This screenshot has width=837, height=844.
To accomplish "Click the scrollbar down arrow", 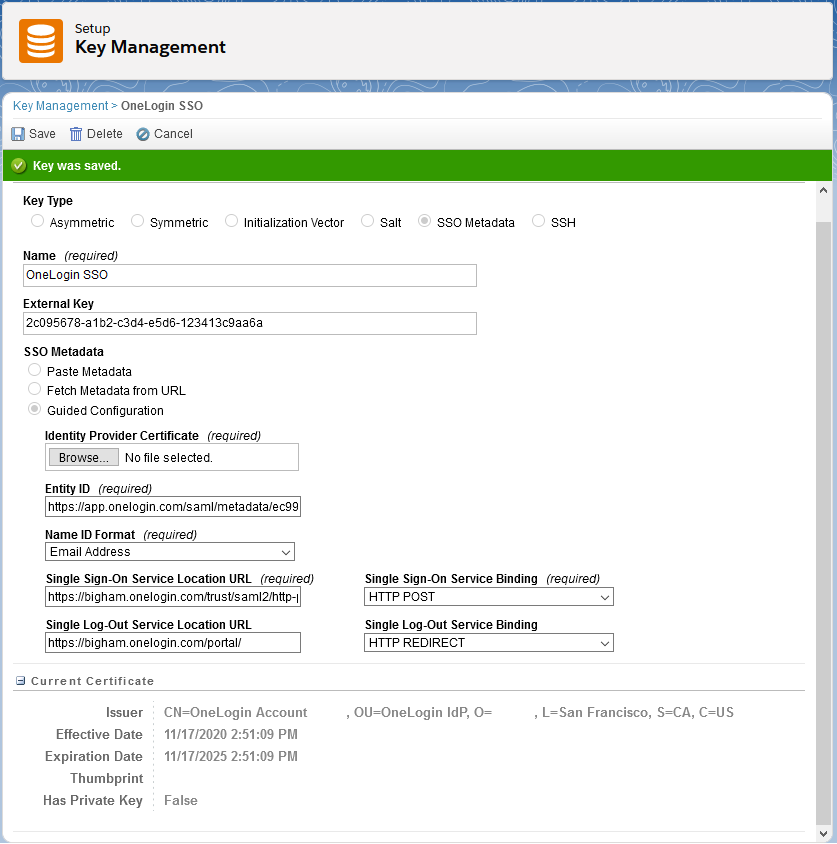I will [824, 833].
